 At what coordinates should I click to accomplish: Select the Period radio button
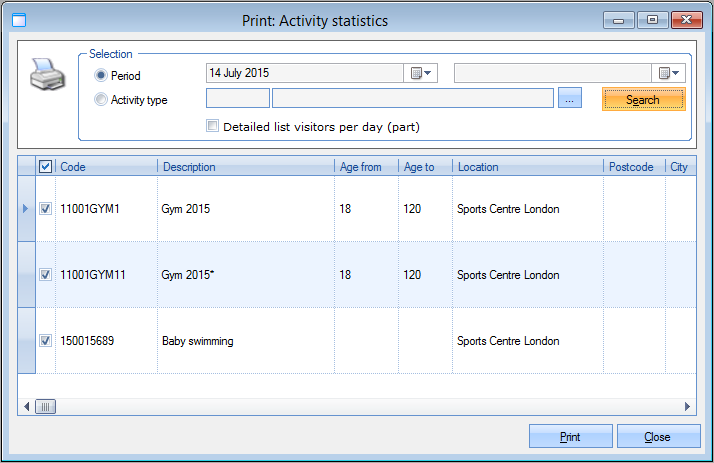[x=100, y=75]
